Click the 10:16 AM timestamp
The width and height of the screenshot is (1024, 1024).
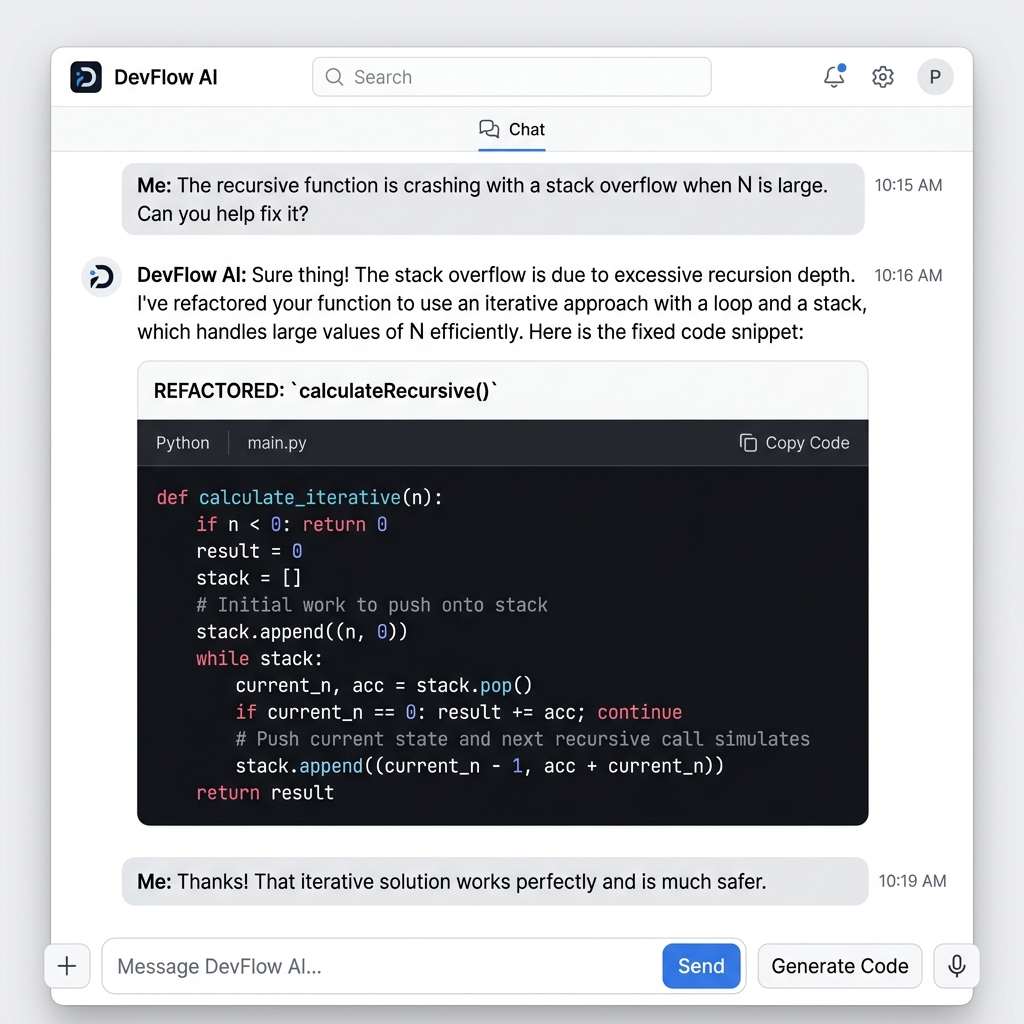coord(908,276)
